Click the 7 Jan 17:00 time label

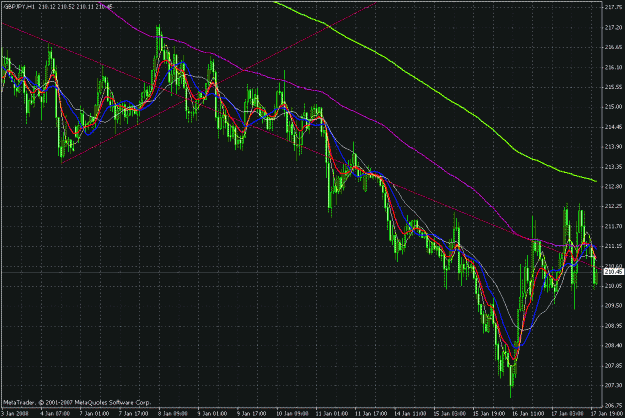coord(134,414)
